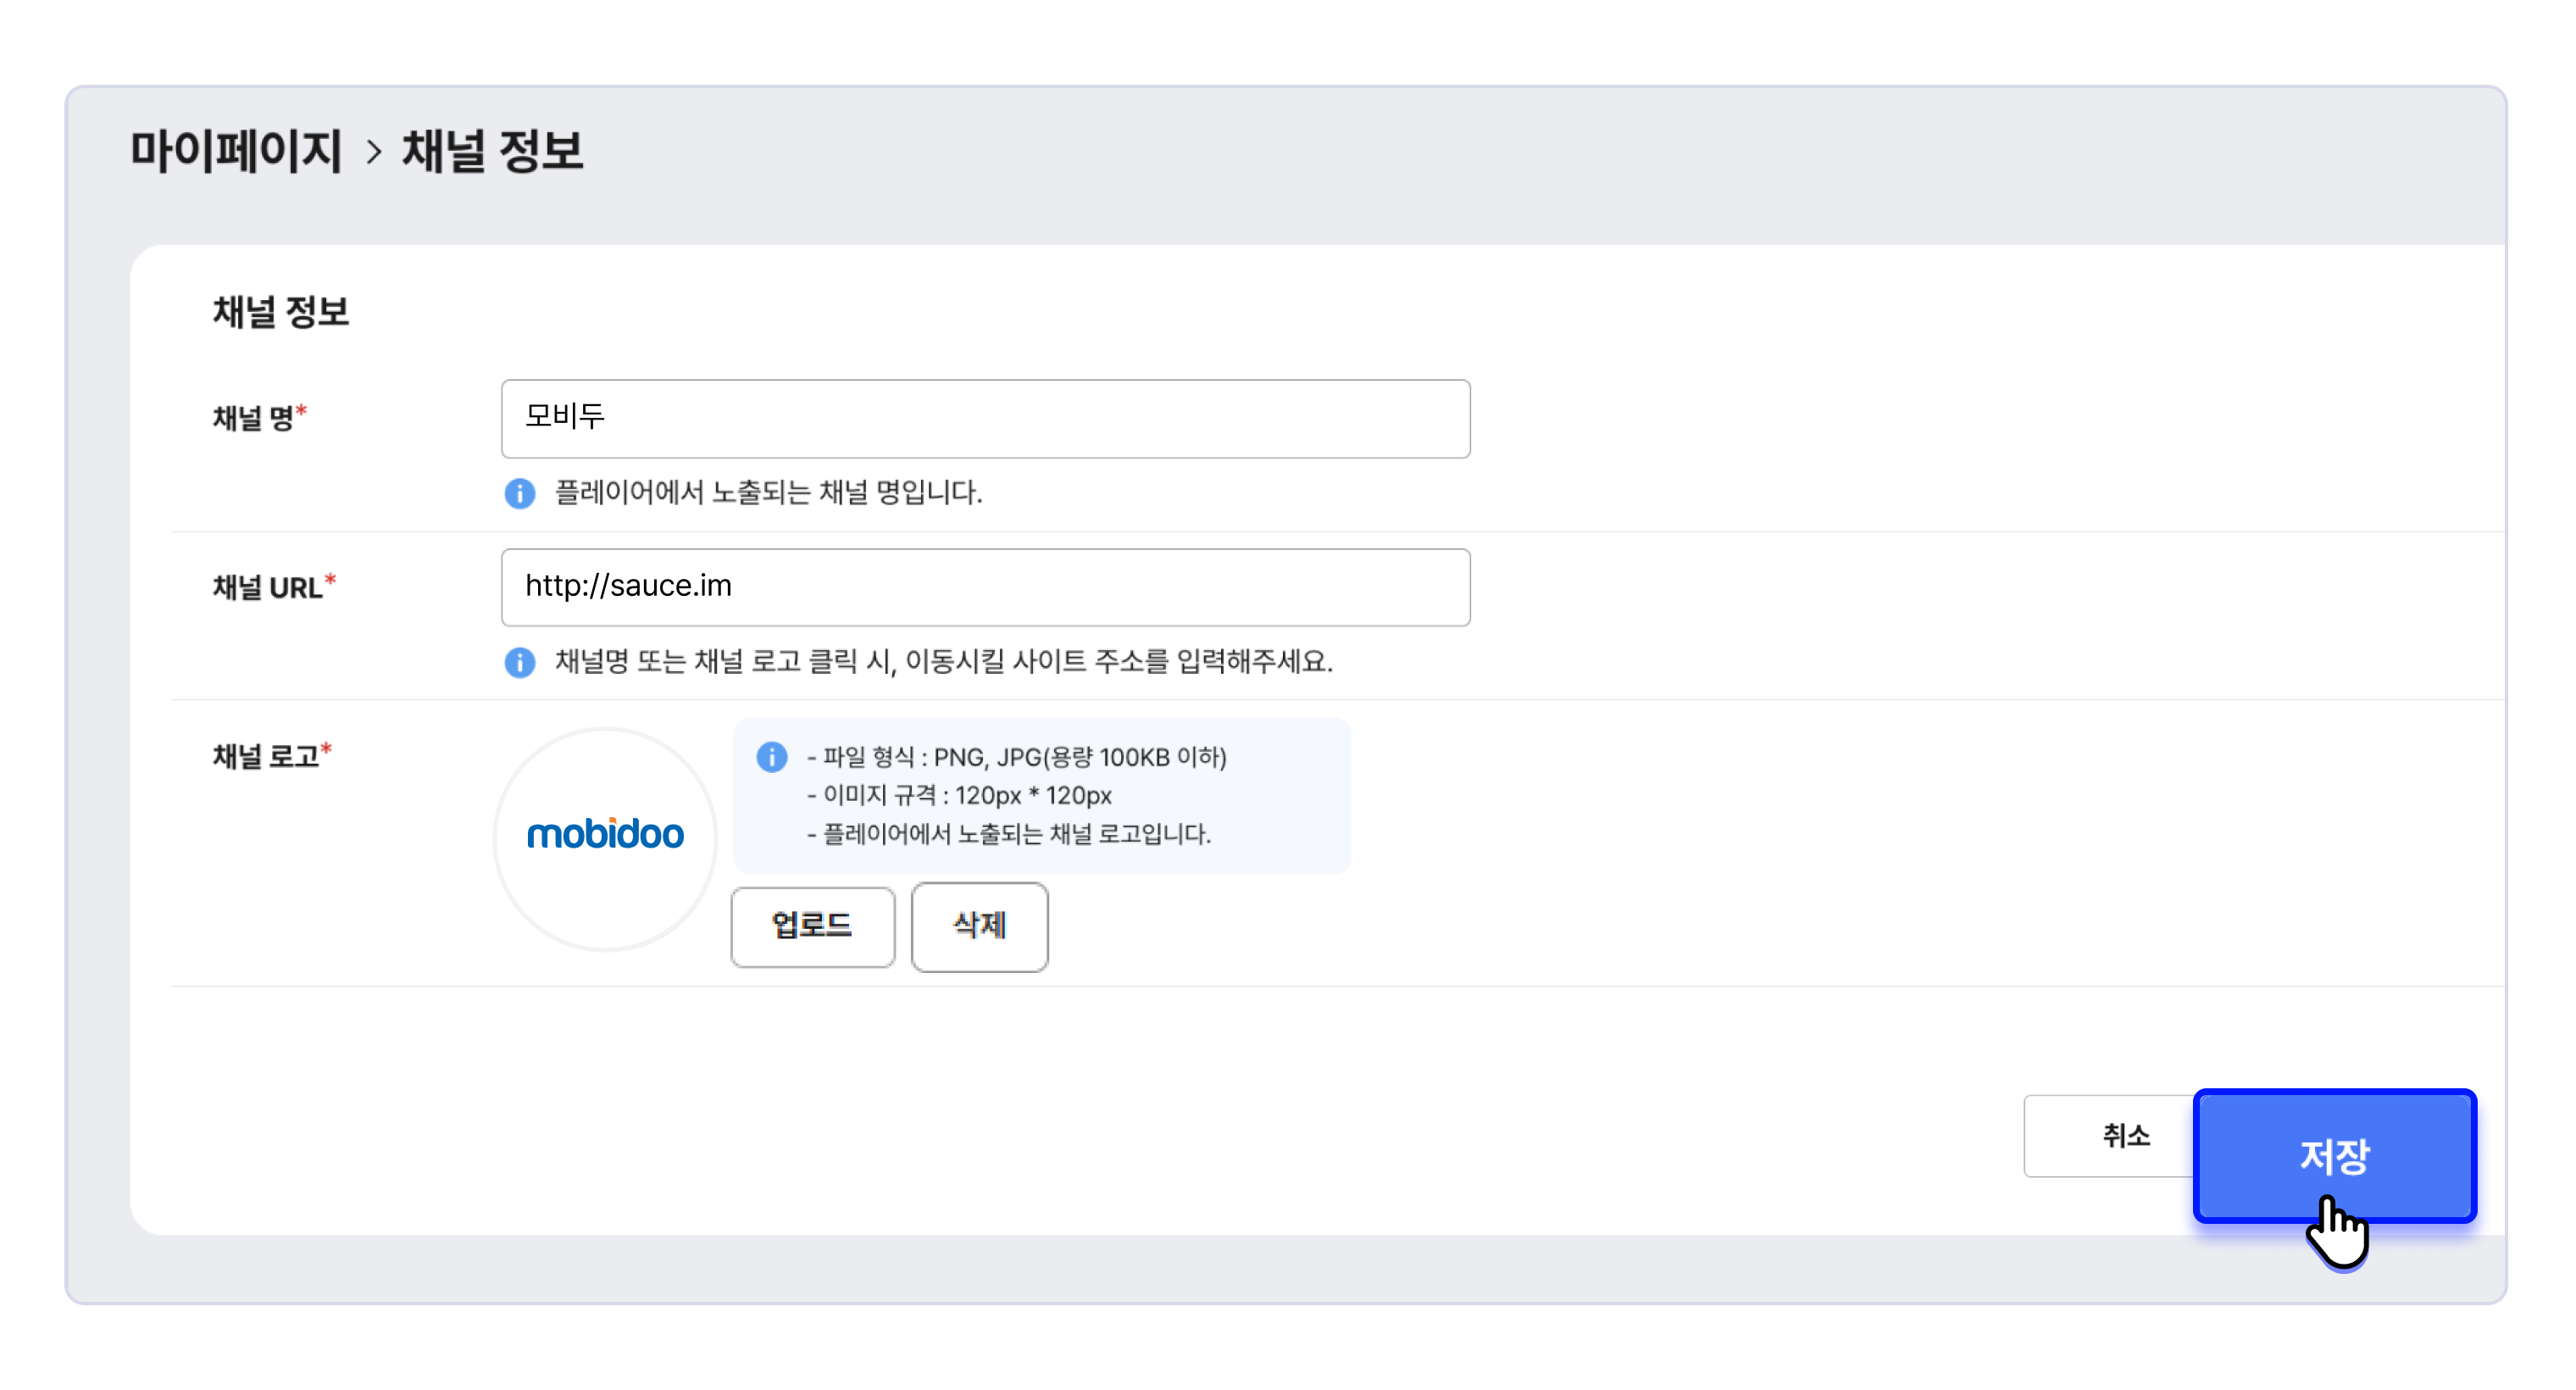Focus the 채널 명 input containing 모비두
2576x1390 pixels.
(985, 418)
